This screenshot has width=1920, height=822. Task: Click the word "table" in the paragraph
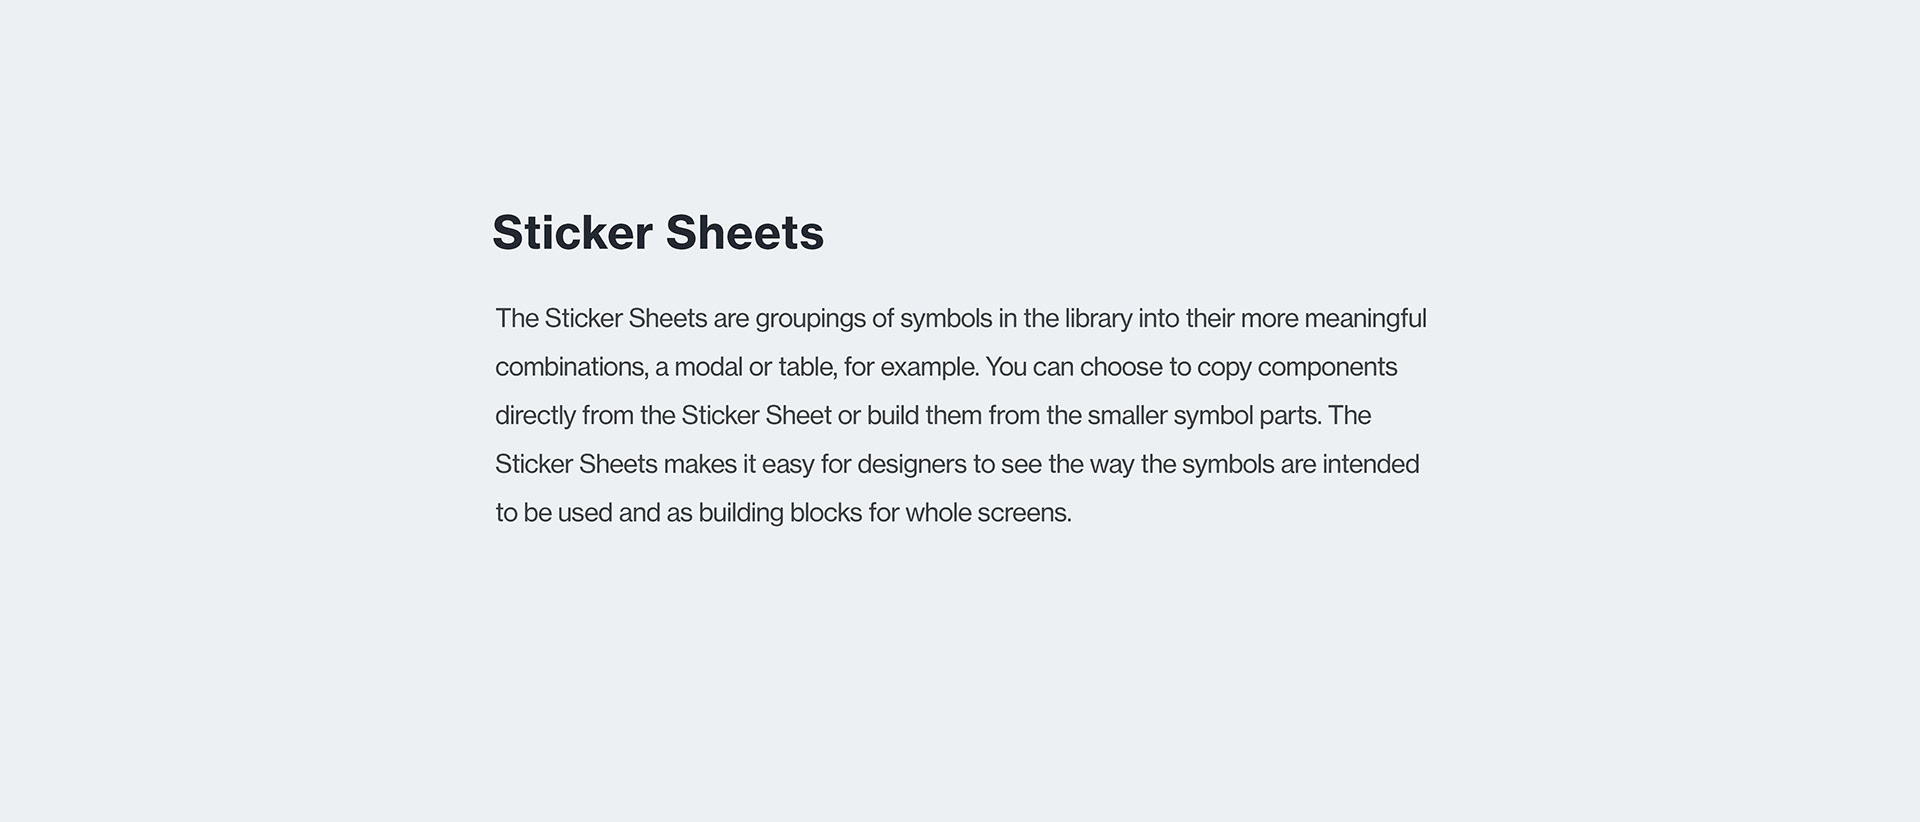click(x=806, y=367)
